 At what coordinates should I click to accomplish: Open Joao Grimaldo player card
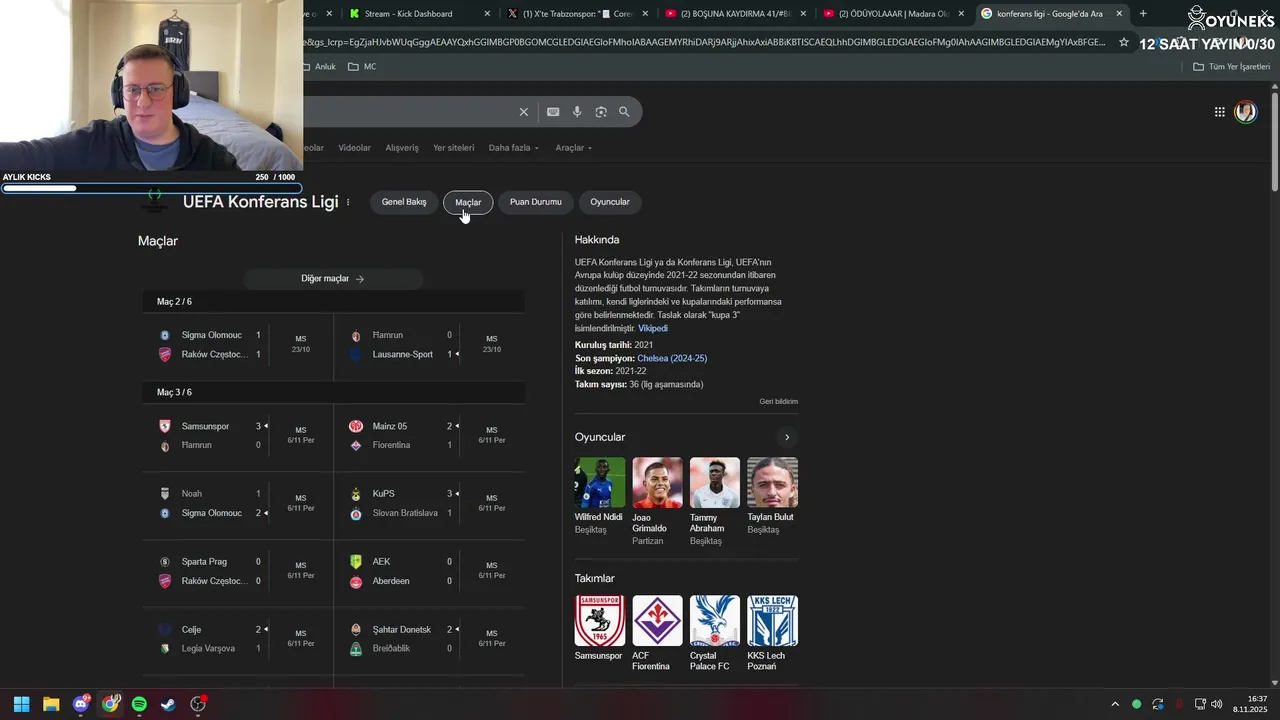(x=657, y=501)
